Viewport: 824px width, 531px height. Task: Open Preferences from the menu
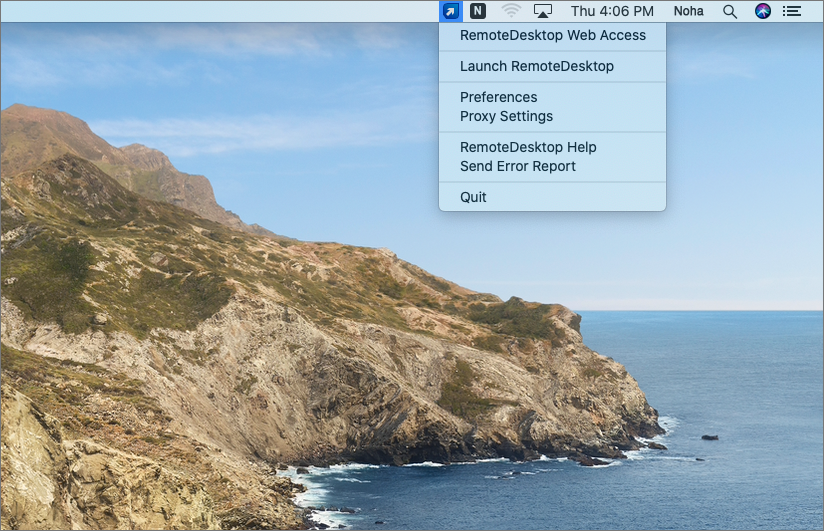498,97
